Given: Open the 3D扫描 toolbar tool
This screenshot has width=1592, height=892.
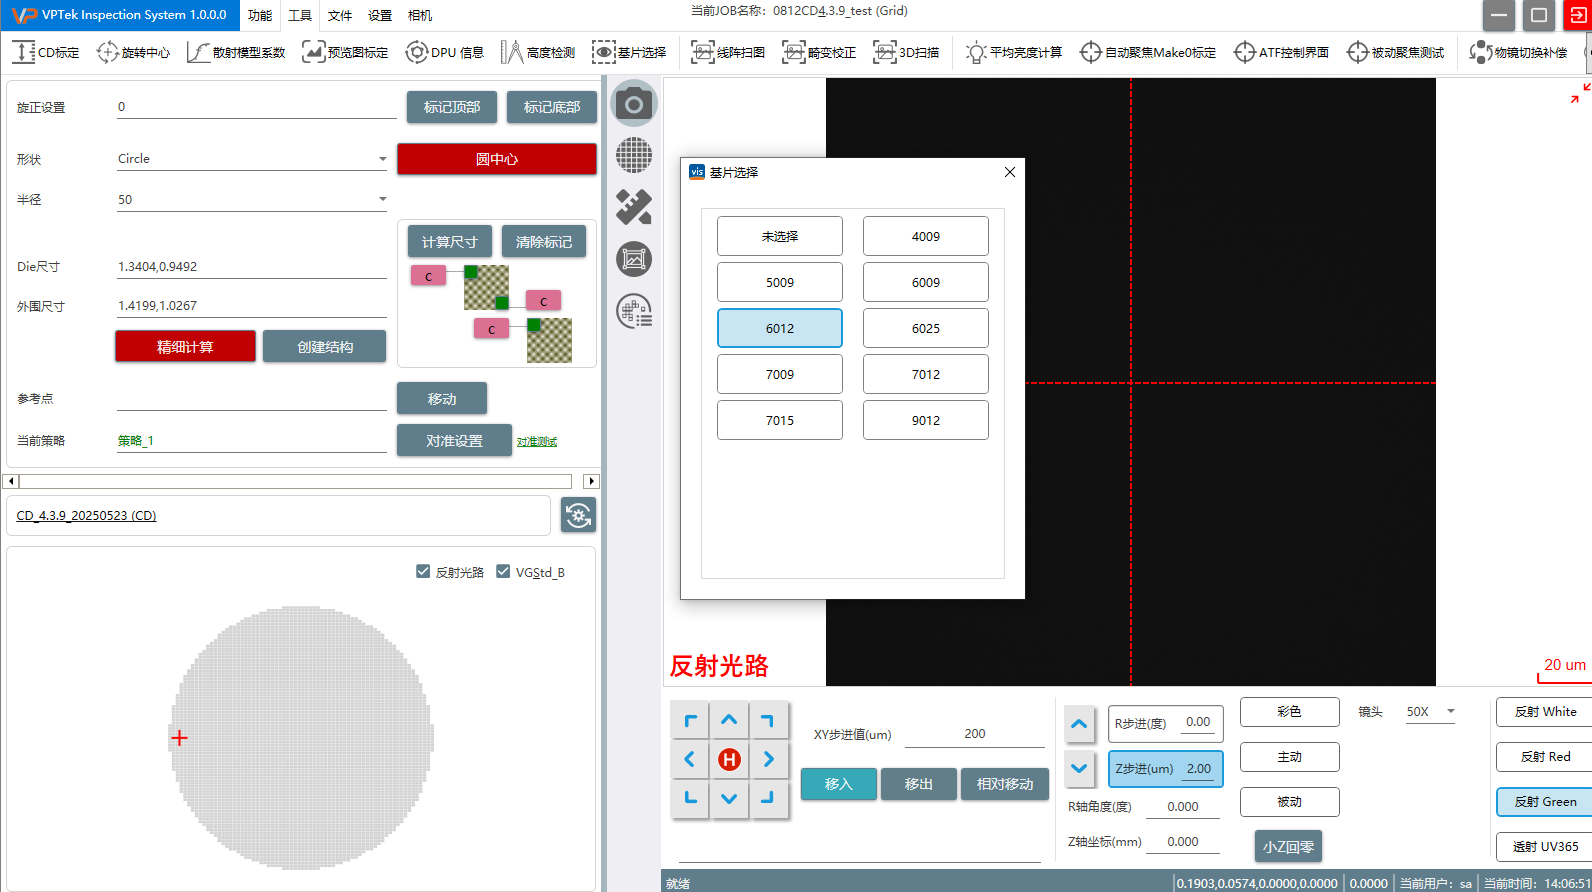Looking at the screenshot, I should click(906, 52).
